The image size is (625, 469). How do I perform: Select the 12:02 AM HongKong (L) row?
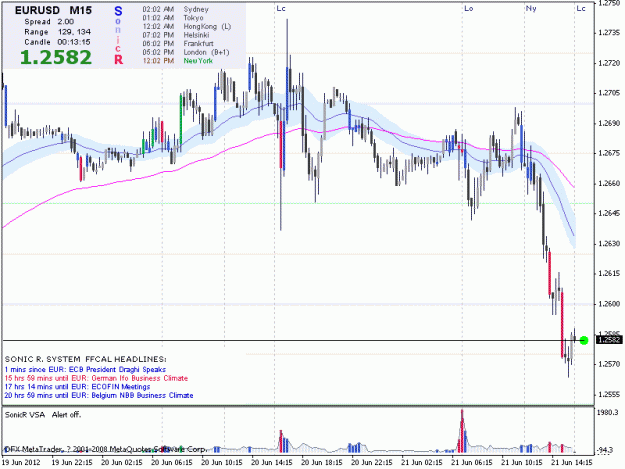click(x=187, y=27)
